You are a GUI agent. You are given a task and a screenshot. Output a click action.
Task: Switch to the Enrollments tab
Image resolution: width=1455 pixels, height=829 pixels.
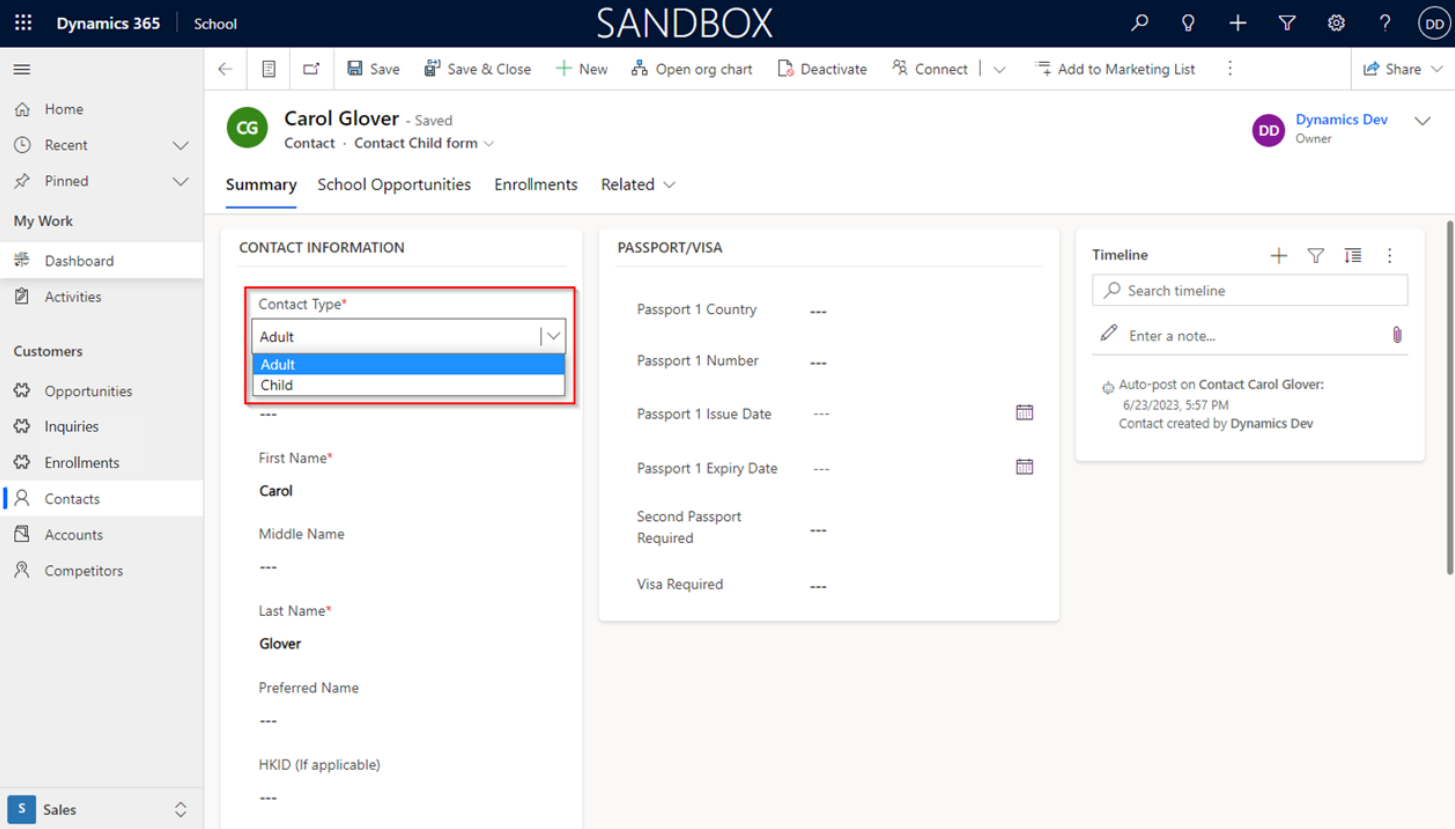[x=535, y=184]
